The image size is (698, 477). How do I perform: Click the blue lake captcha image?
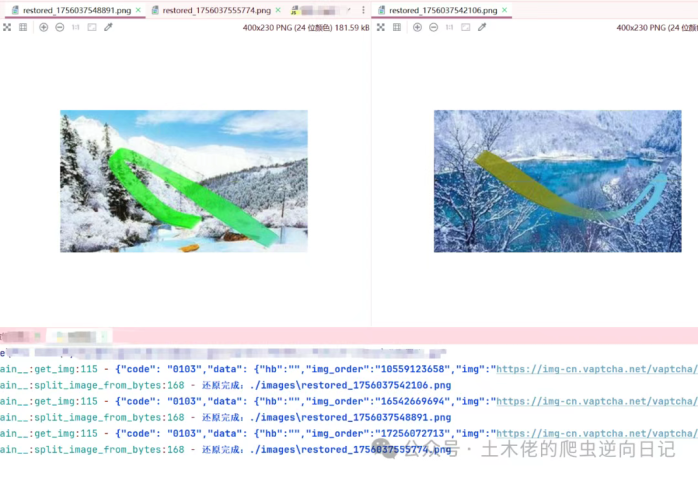pyautogui.click(x=557, y=180)
